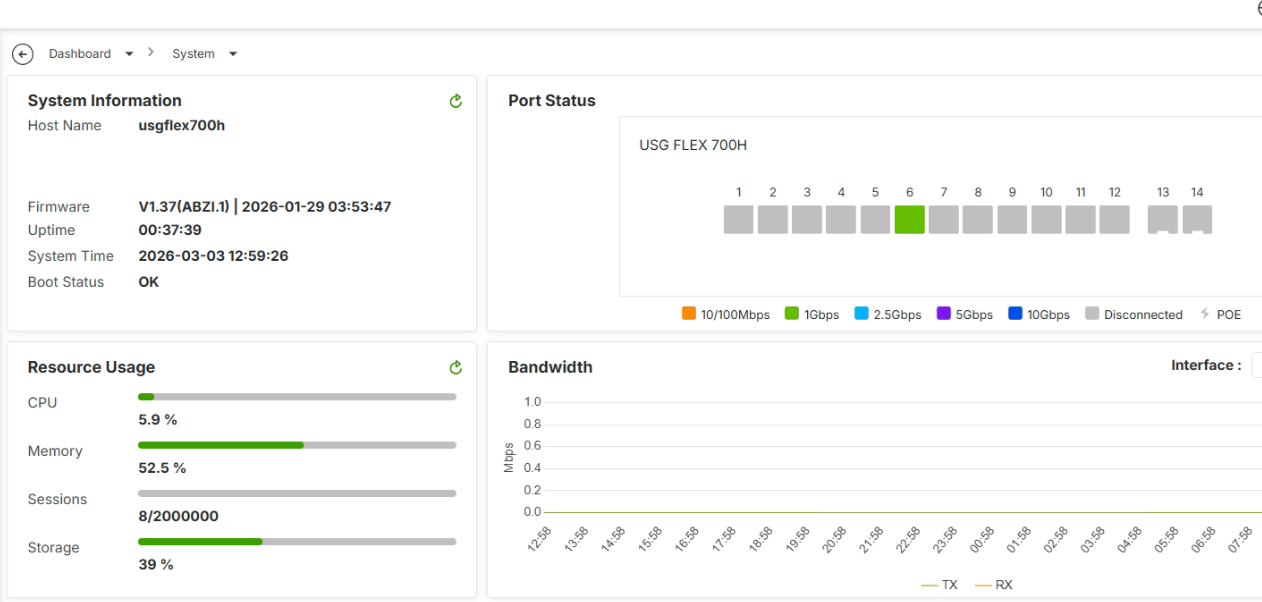Click the light blue 2.5Gbps legend swatch
The height and width of the screenshot is (602, 1262).
pos(862,313)
